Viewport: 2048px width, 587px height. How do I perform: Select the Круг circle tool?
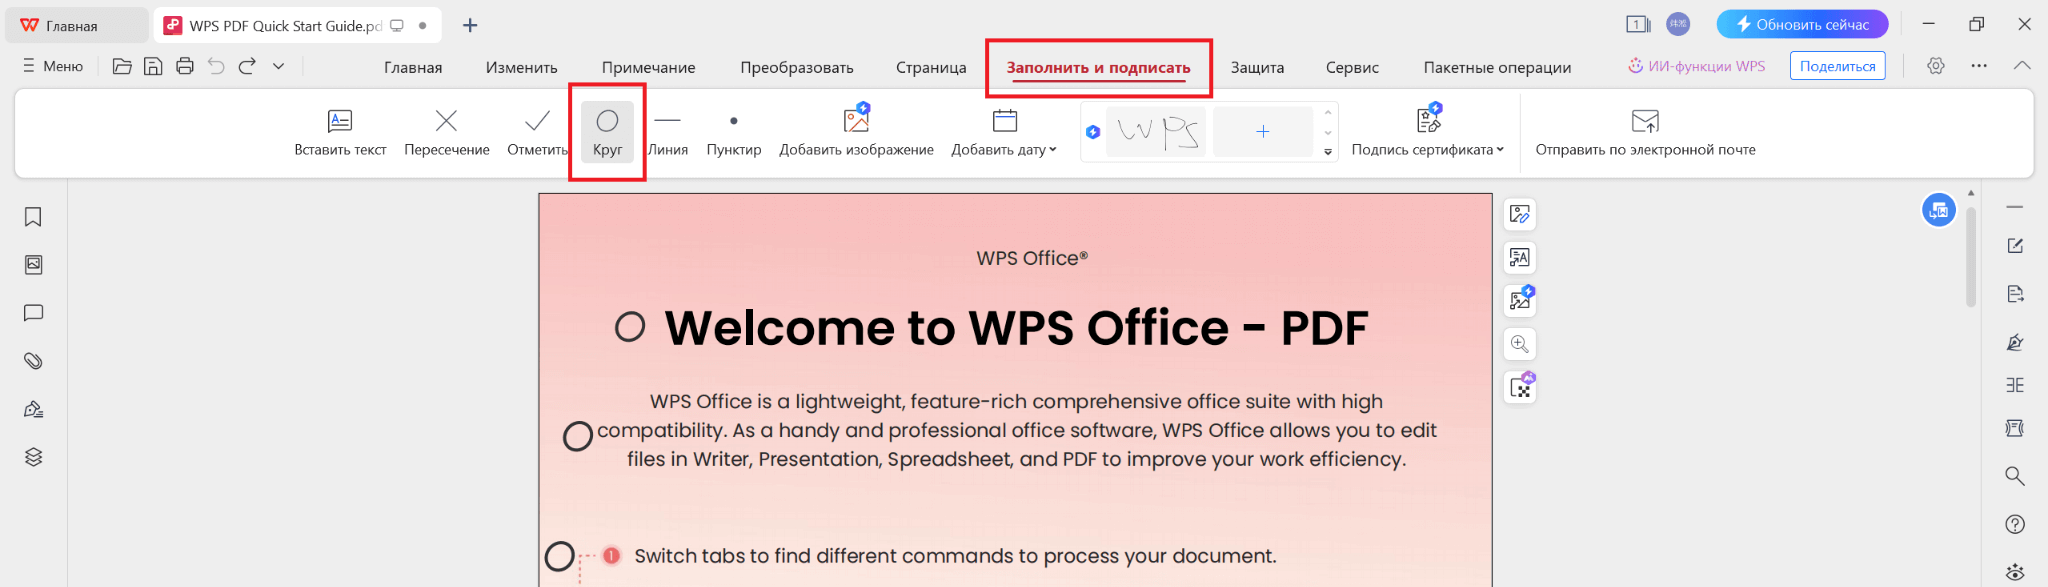pos(607,133)
